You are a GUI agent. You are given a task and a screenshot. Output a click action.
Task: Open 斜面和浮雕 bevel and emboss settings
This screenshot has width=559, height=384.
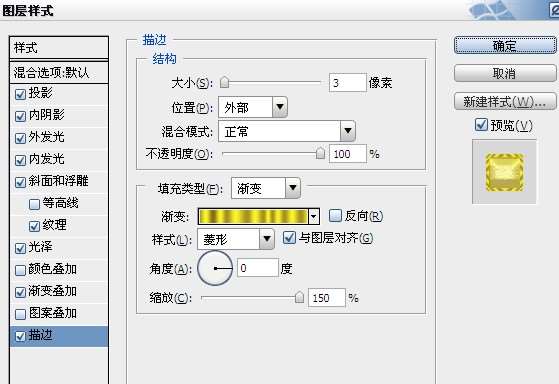[x=58, y=181]
